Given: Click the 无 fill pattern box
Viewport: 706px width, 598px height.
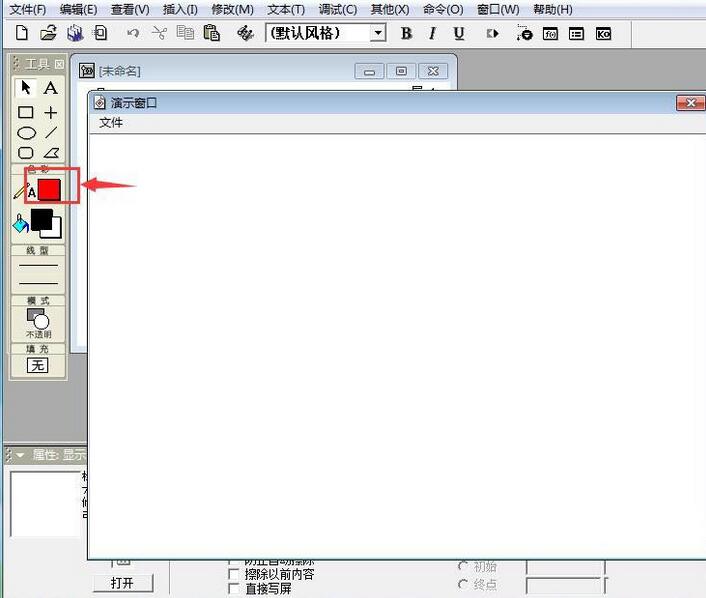Looking at the screenshot, I should (37, 365).
